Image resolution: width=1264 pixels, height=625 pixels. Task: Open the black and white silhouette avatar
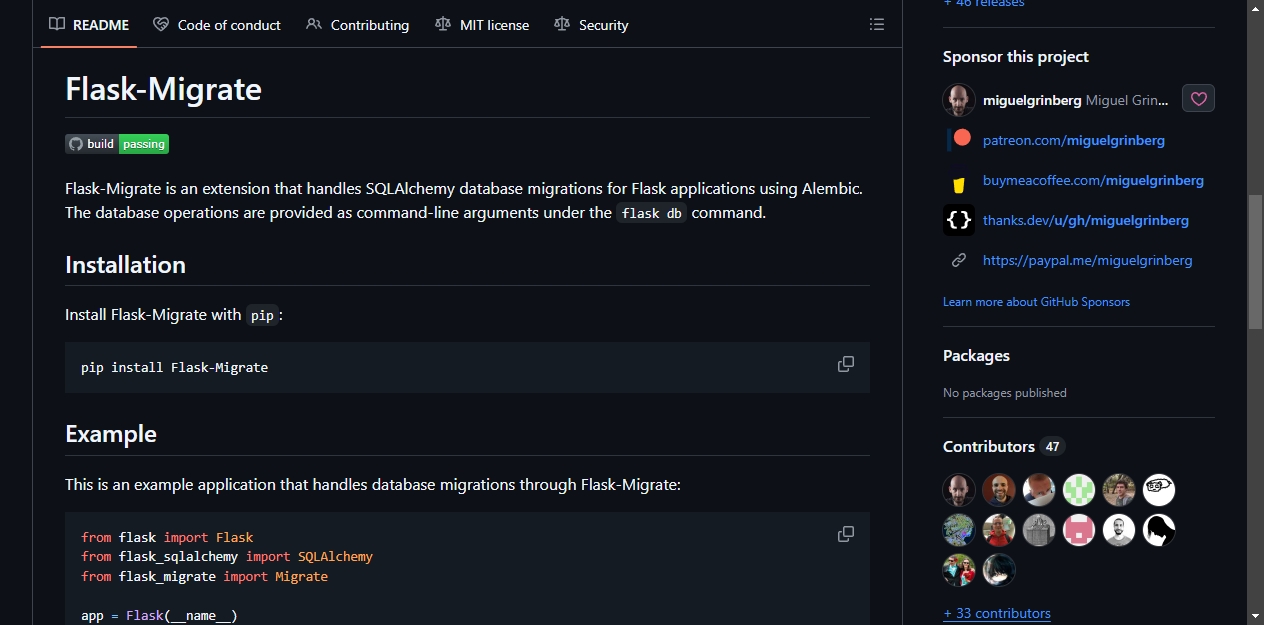pyautogui.click(x=1159, y=530)
